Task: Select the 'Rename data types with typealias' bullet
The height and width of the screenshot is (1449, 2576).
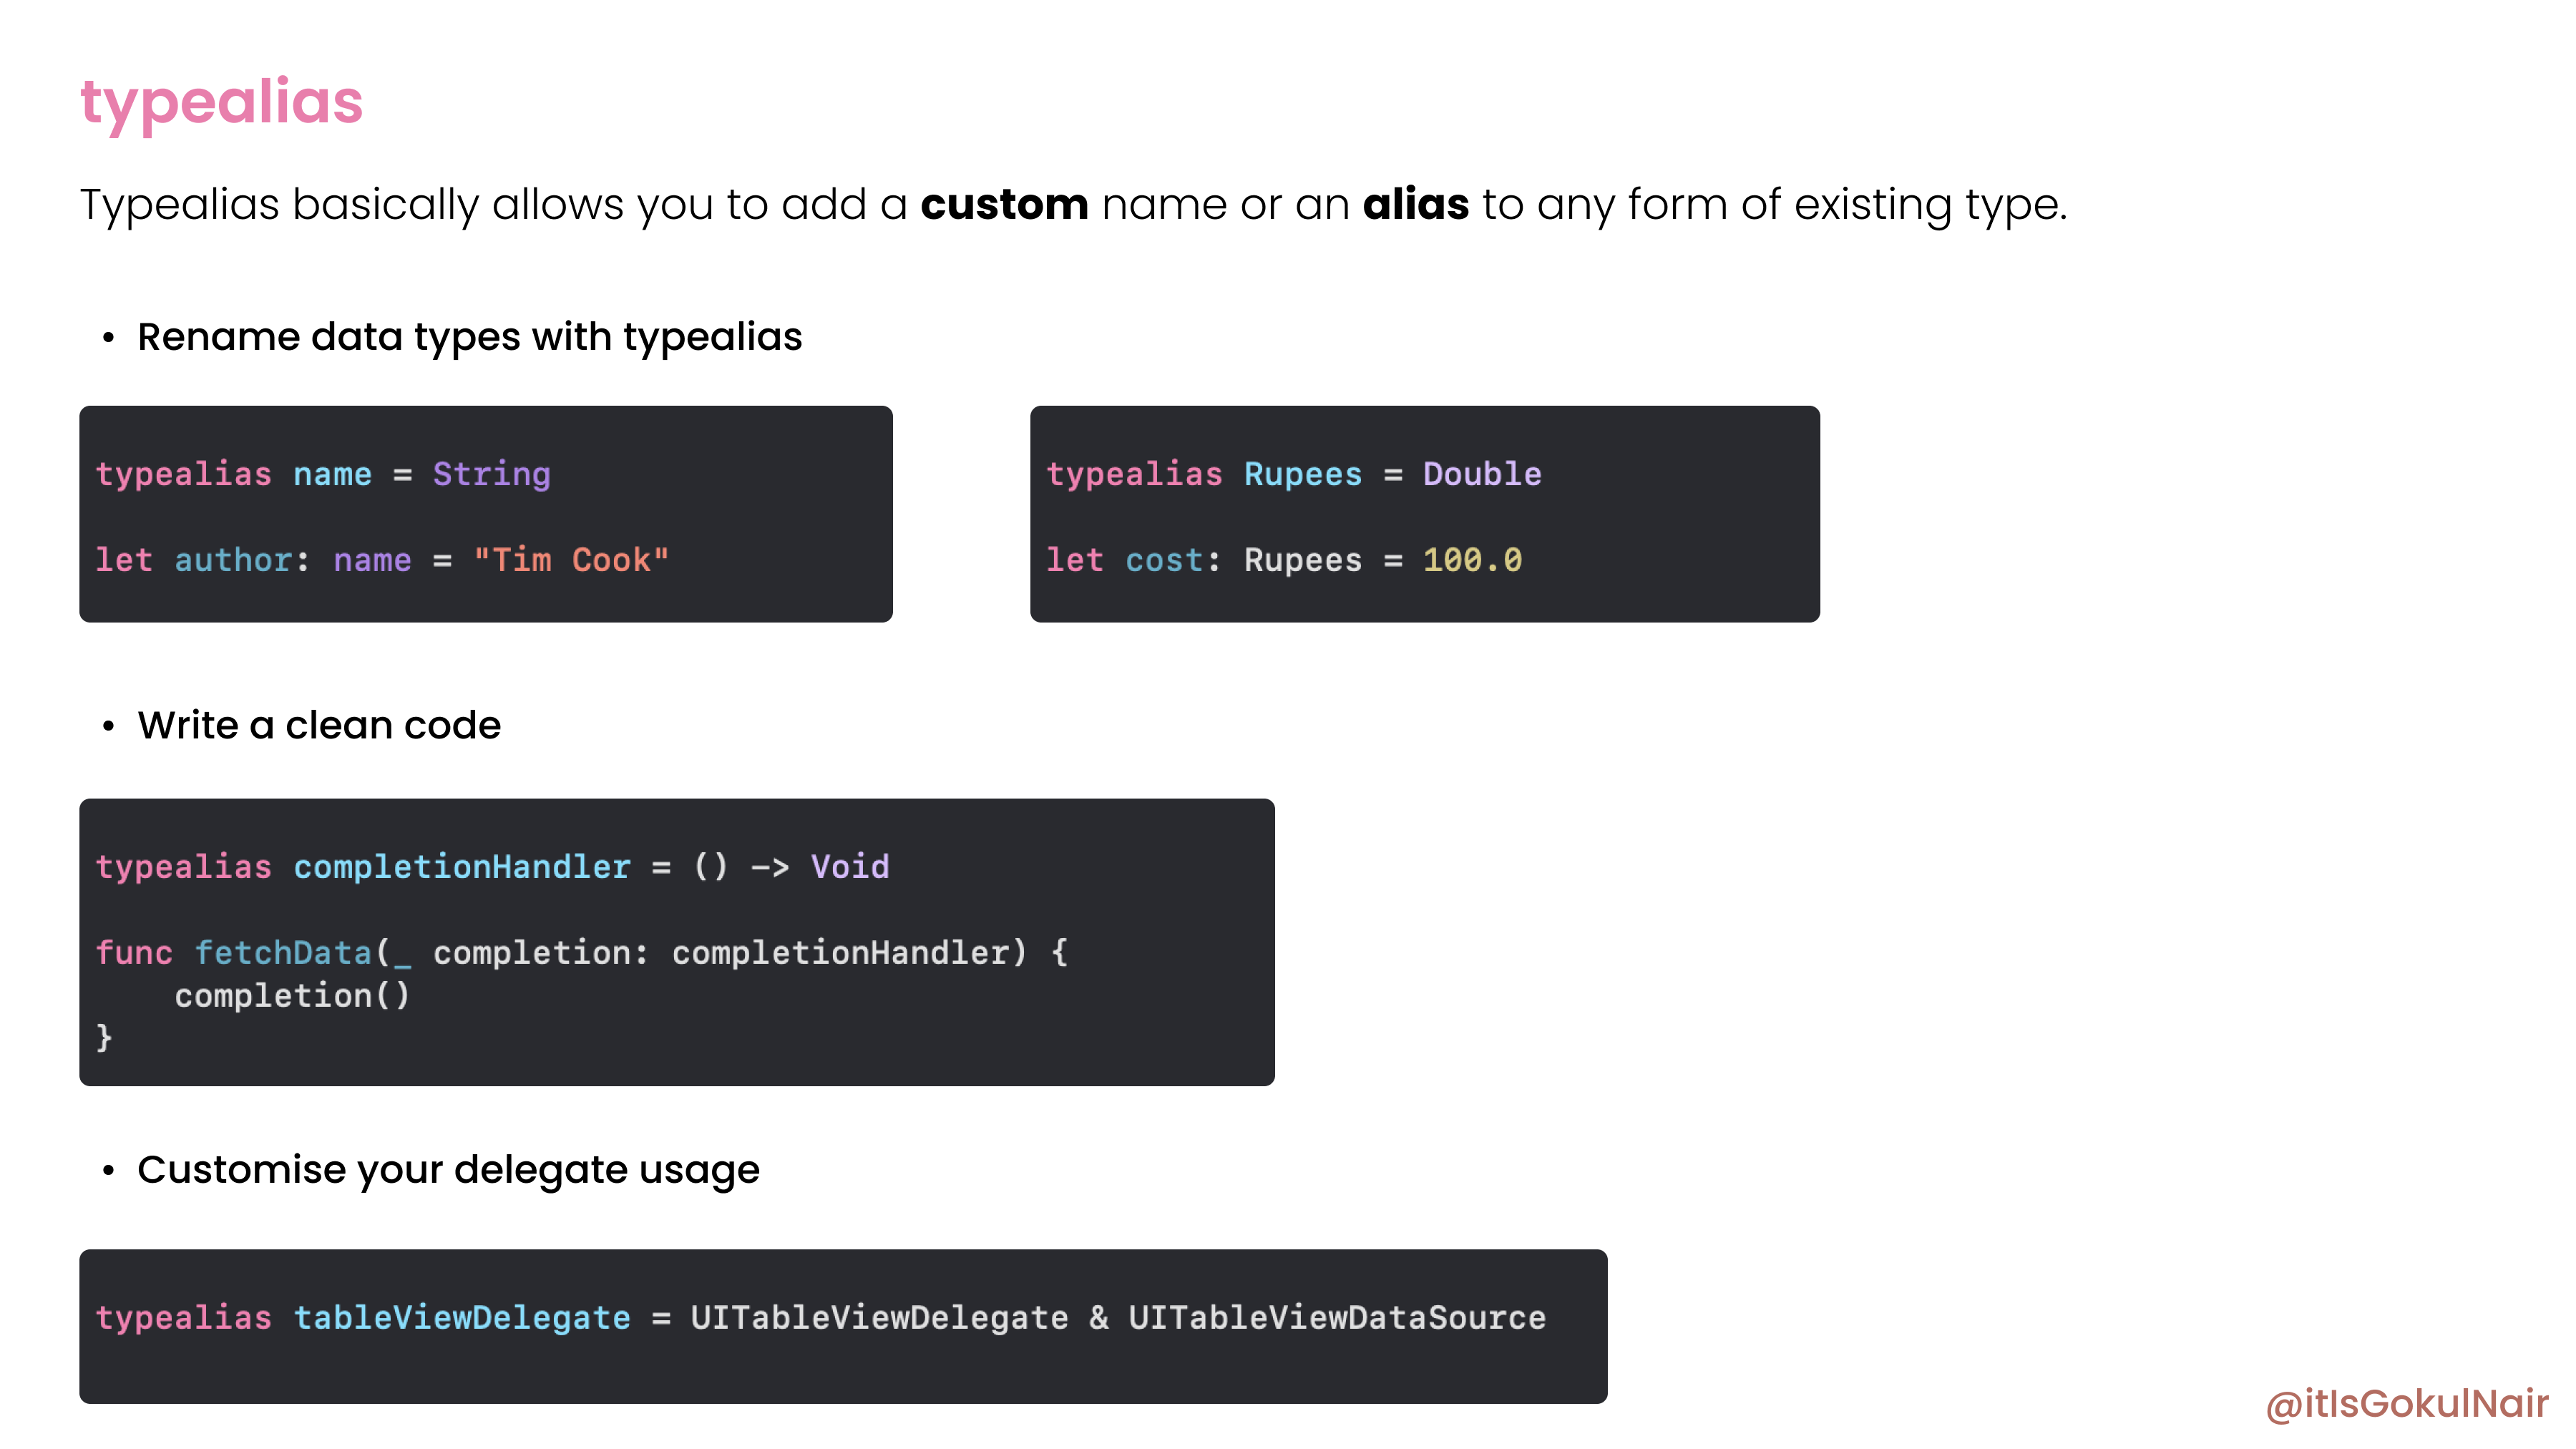Action: click(469, 336)
